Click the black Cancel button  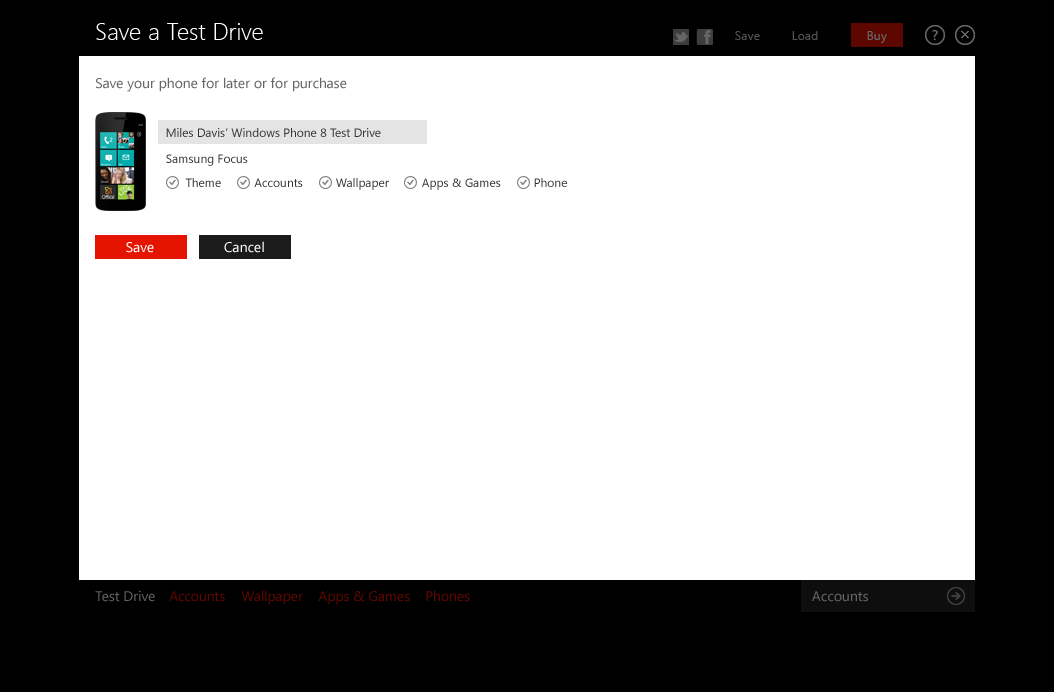pyautogui.click(x=245, y=247)
